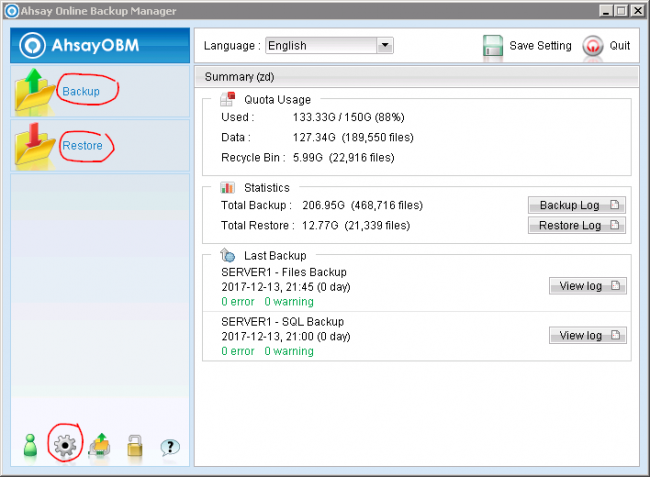Click data value "127.34G (189,550 files)"

(x=353, y=137)
